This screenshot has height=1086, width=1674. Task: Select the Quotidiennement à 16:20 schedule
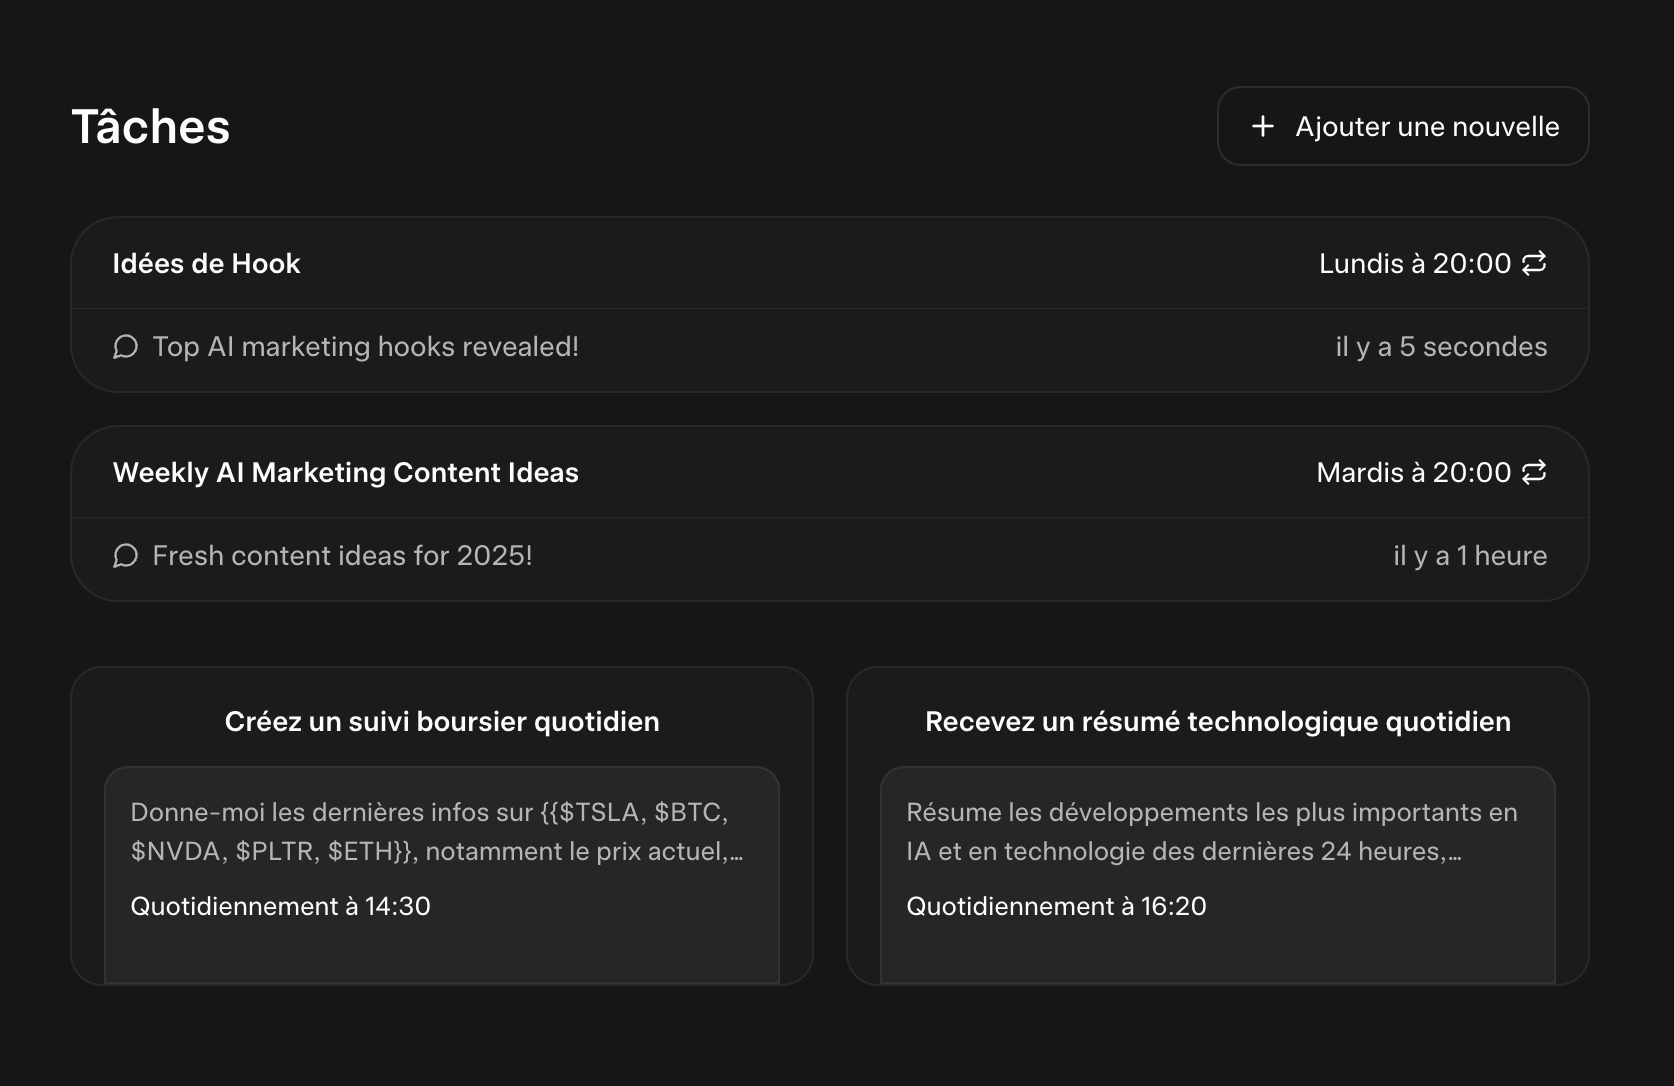point(1057,907)
